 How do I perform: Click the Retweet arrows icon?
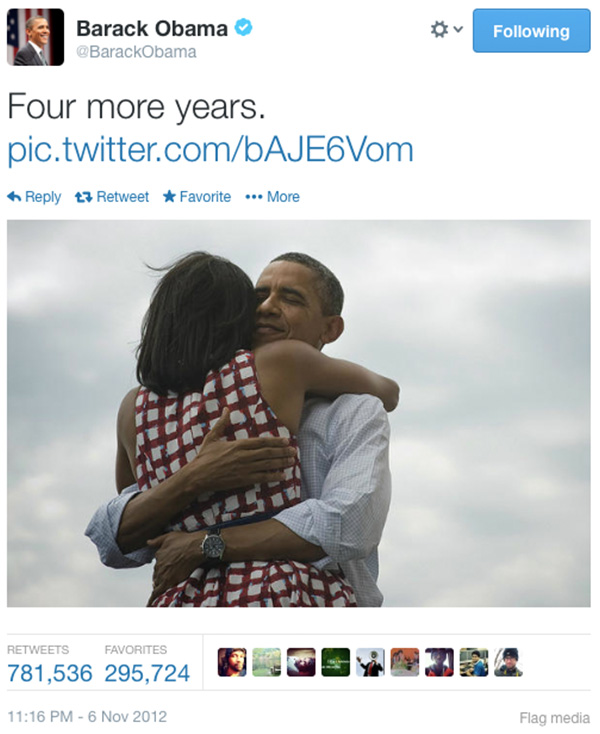83,197
